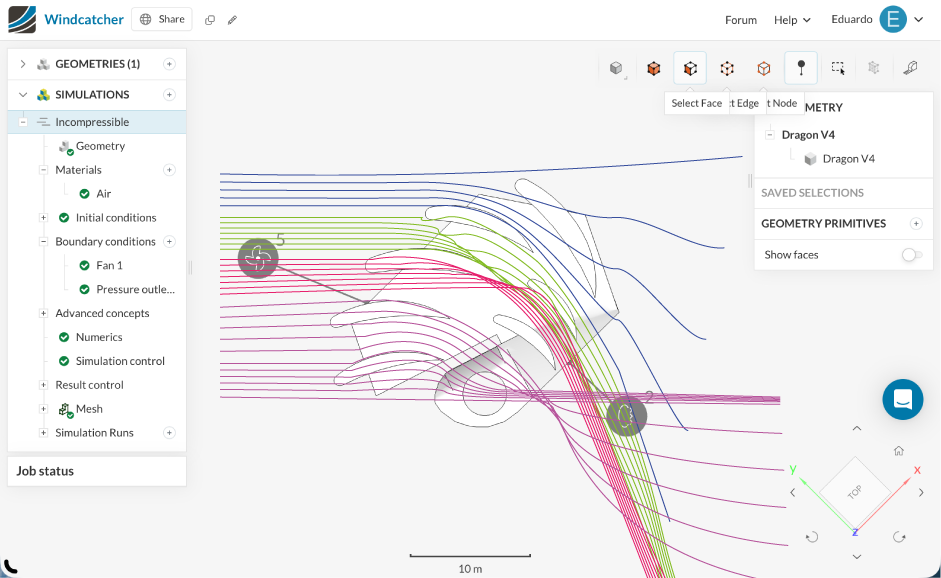Choose the box selection tool
The image size is (941, 578).
pyautogui.click(x=838, y=68)
